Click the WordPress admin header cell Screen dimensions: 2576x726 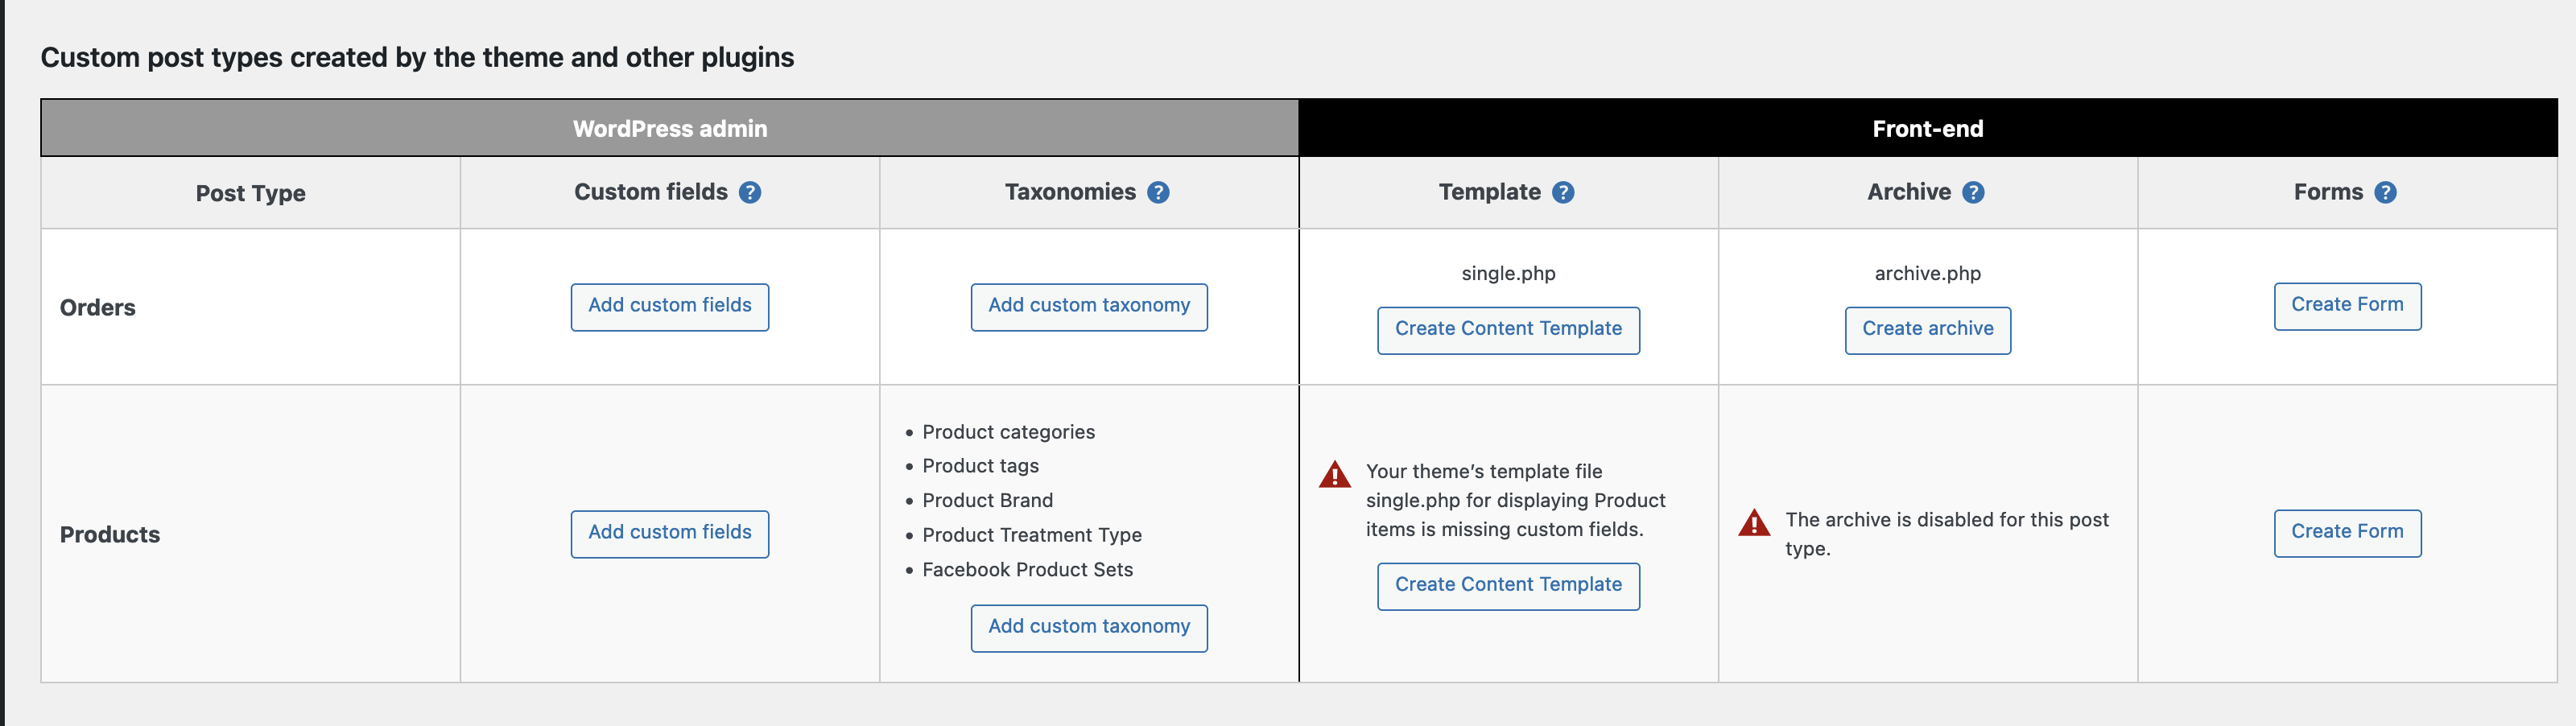point(670,128)
